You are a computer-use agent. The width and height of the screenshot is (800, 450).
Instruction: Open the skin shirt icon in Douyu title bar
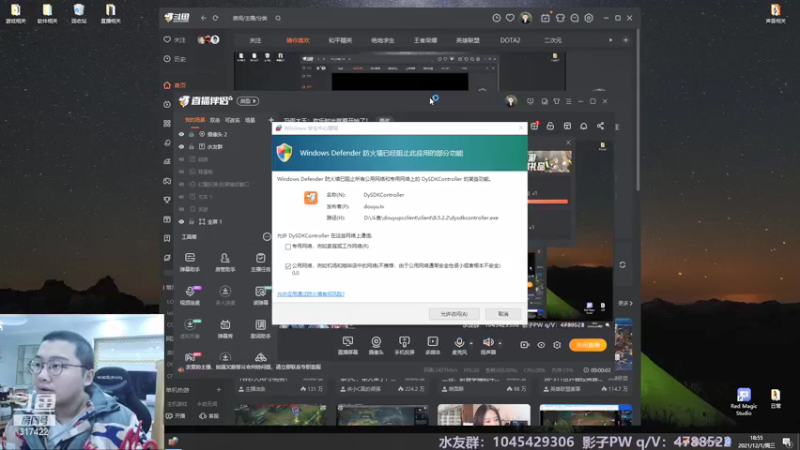(560, 18)
